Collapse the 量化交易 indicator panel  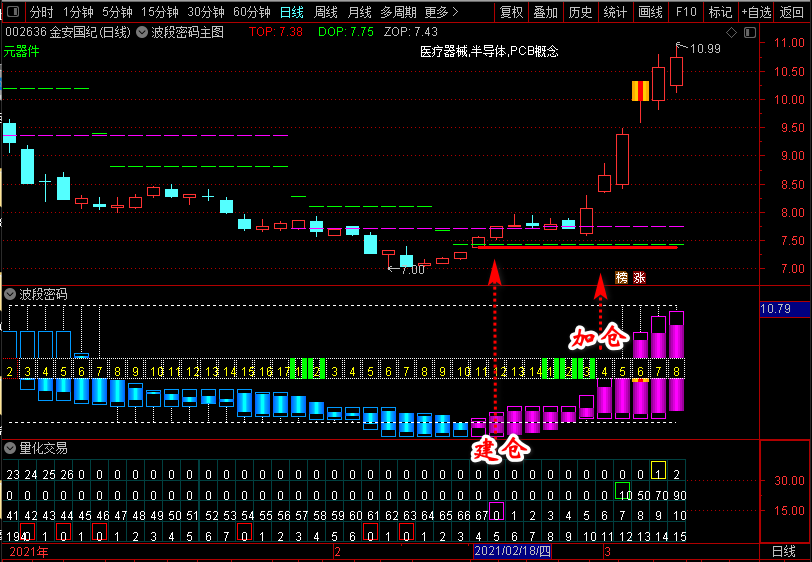pos(10,448)
